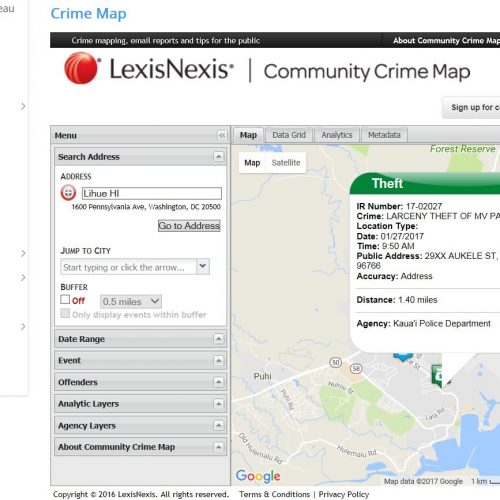Click the blue incident marker on map
The height and width of the screenshot is (500, 500).
(403, 357)
